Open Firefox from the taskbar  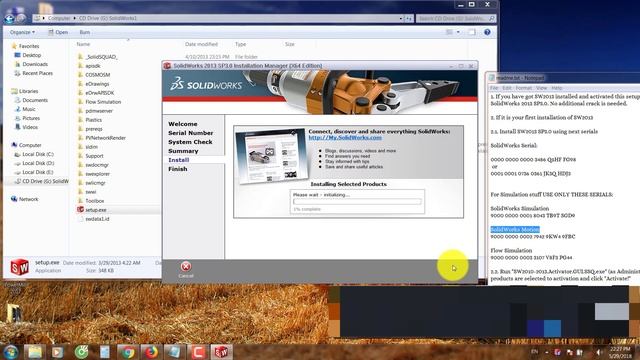coord(151,352)
